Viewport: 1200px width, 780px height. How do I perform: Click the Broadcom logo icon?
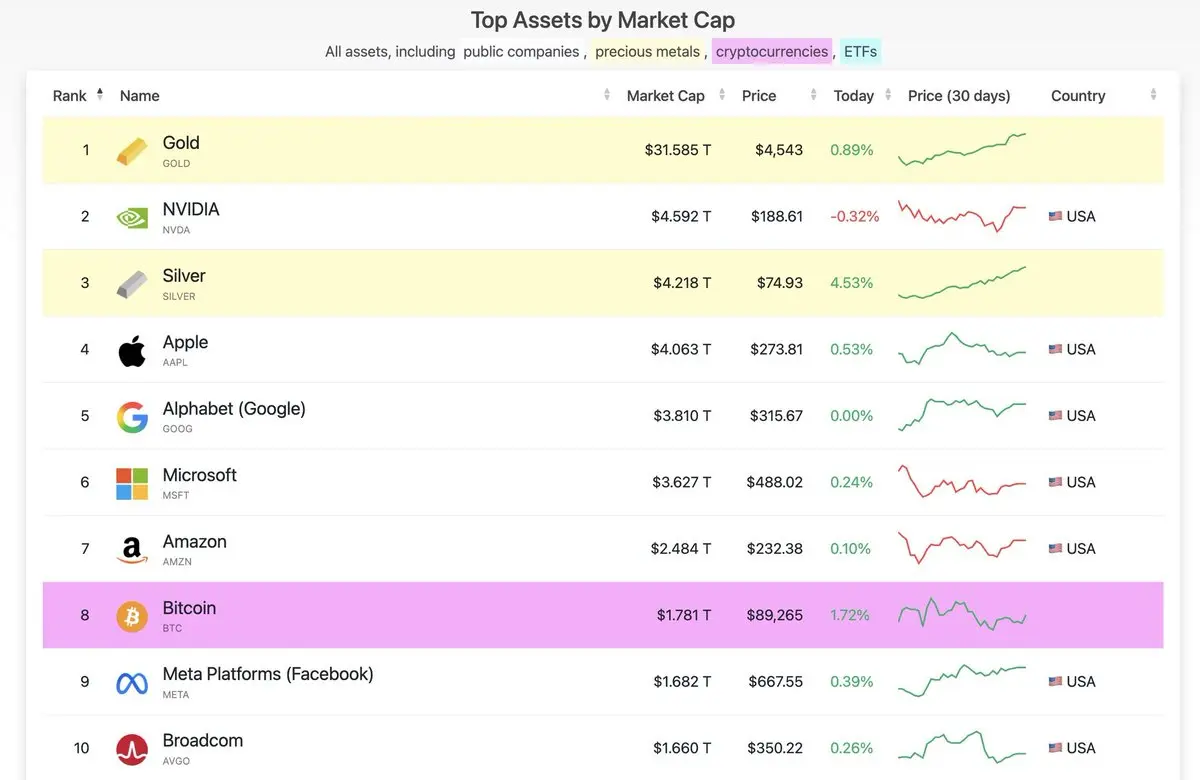pos(132,749)
